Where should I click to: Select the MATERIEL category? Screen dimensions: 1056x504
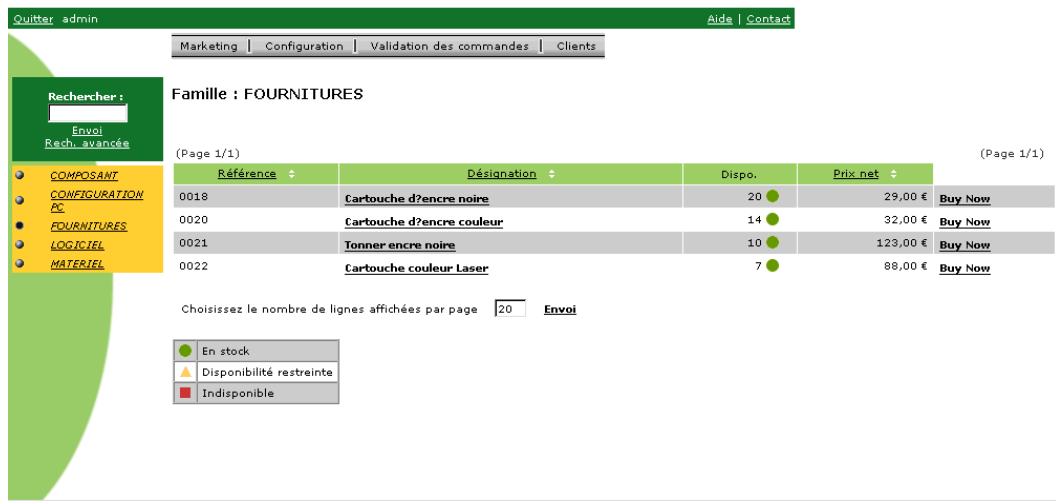click(x=77, y=264)
